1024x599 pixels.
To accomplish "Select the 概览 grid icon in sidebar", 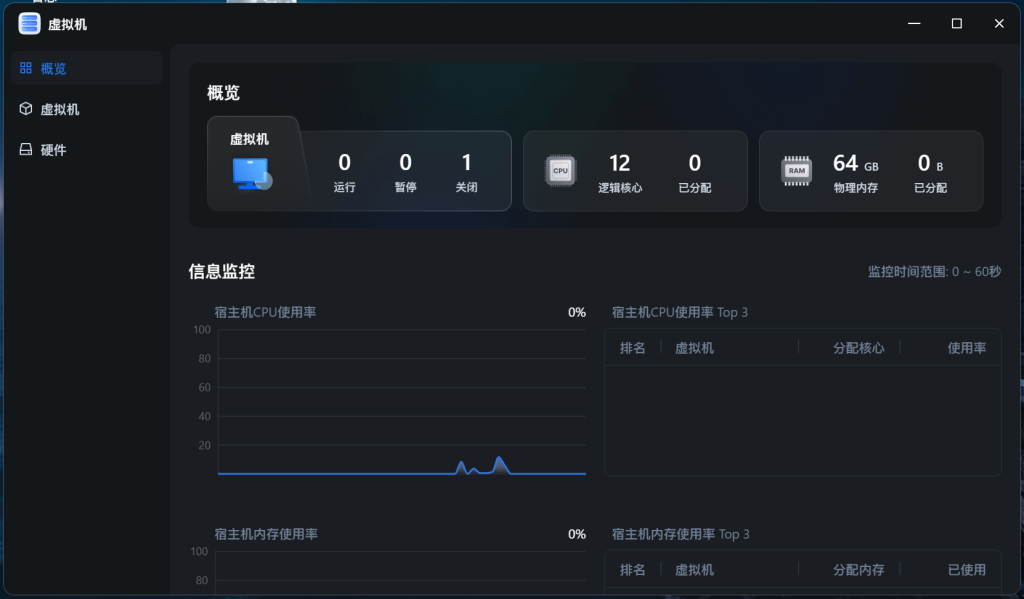I will click(x=27, y=68).
